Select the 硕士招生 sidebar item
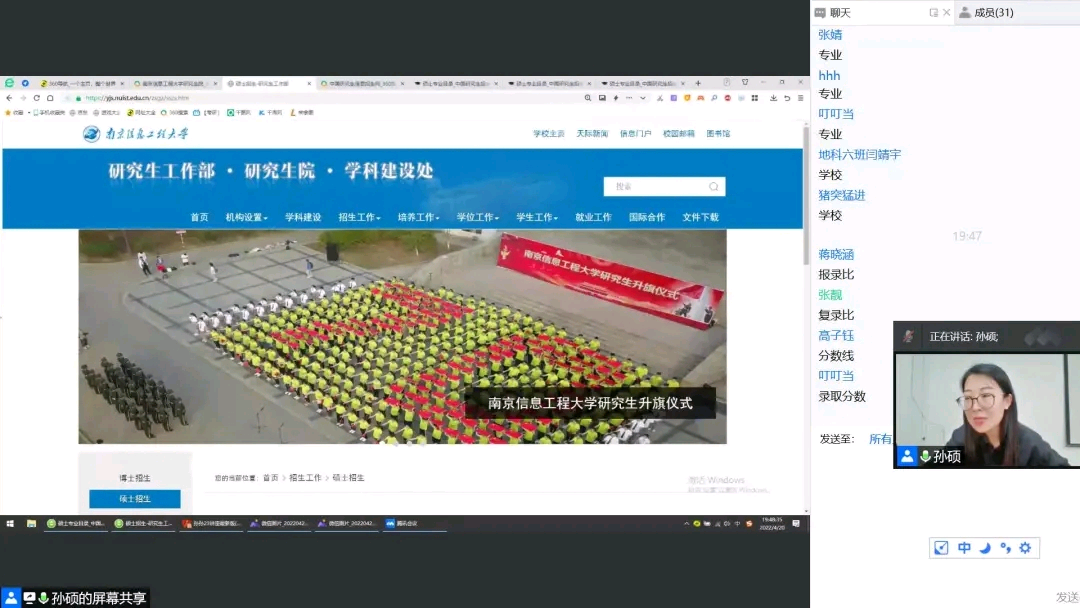Image resolution: width=1080 pixels, height=608 pixels. pos(135,499)
